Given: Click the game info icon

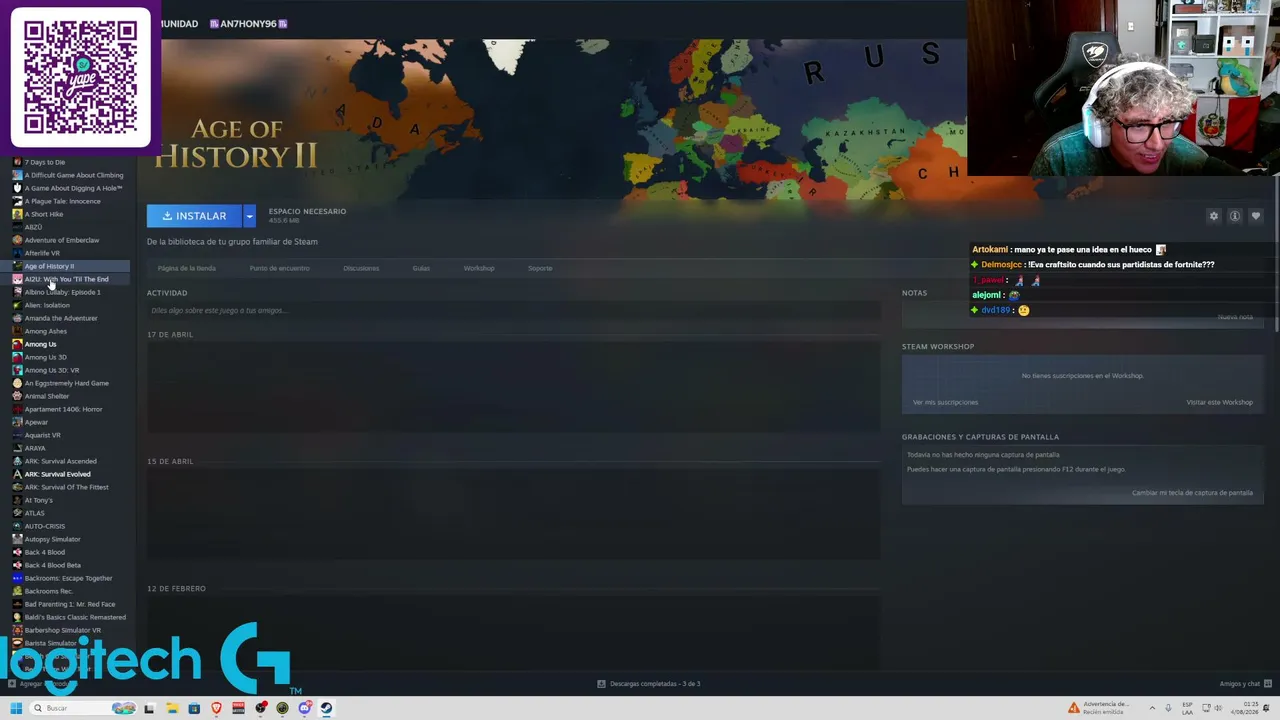Looking at the screenshot, I should pos(1235,216).
